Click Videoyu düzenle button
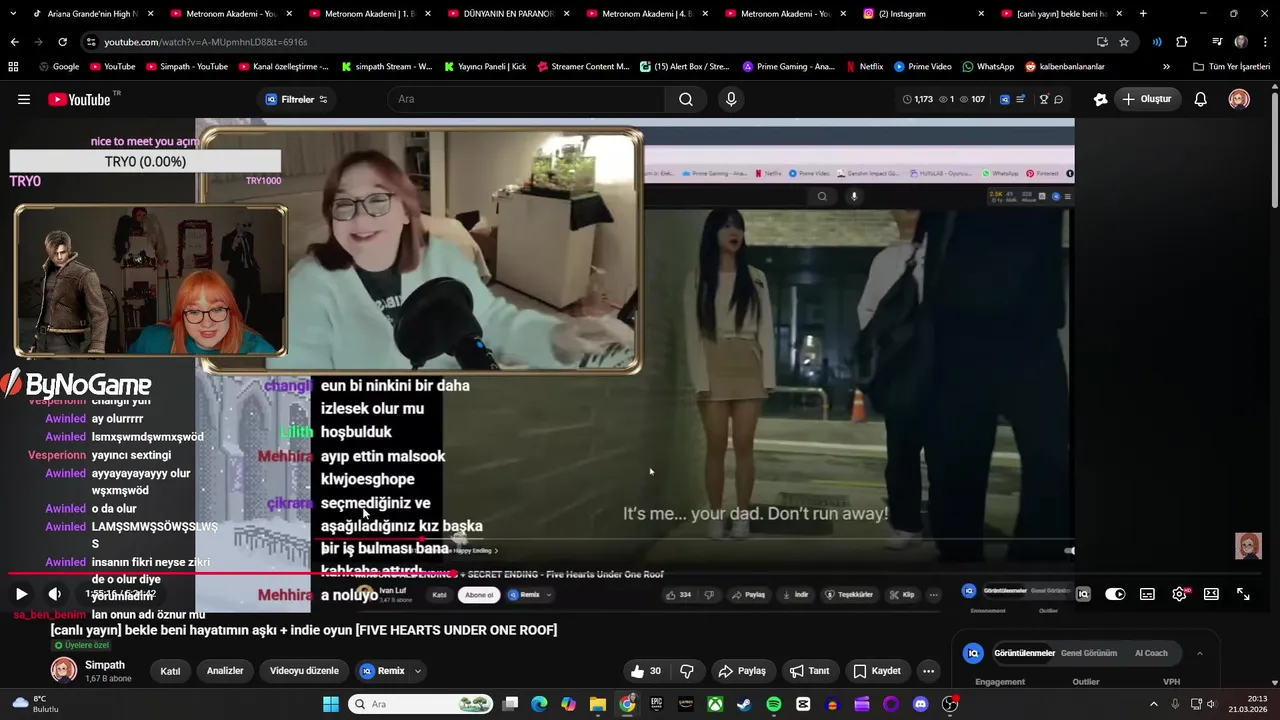1280x720 pixels. click(304, 671)
